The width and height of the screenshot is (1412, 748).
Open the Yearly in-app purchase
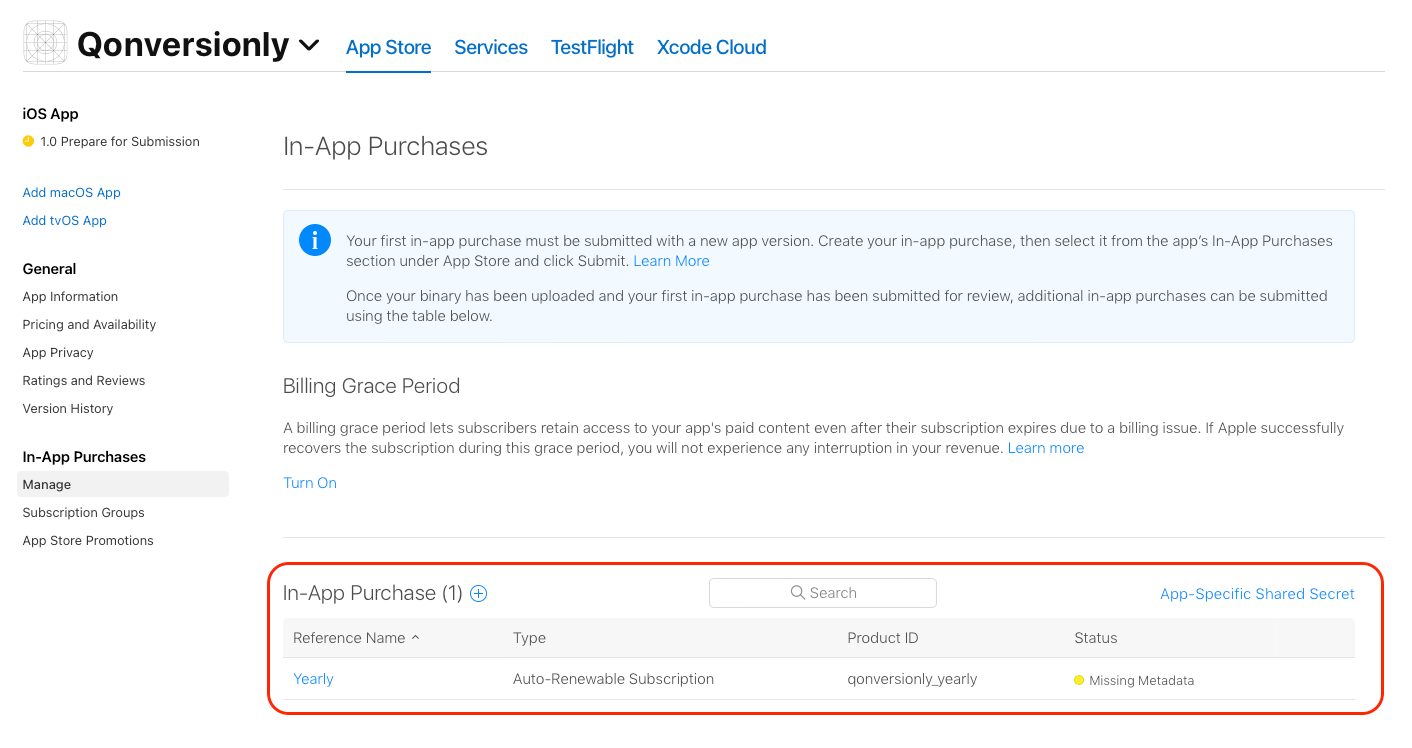[x=313, y=679]
